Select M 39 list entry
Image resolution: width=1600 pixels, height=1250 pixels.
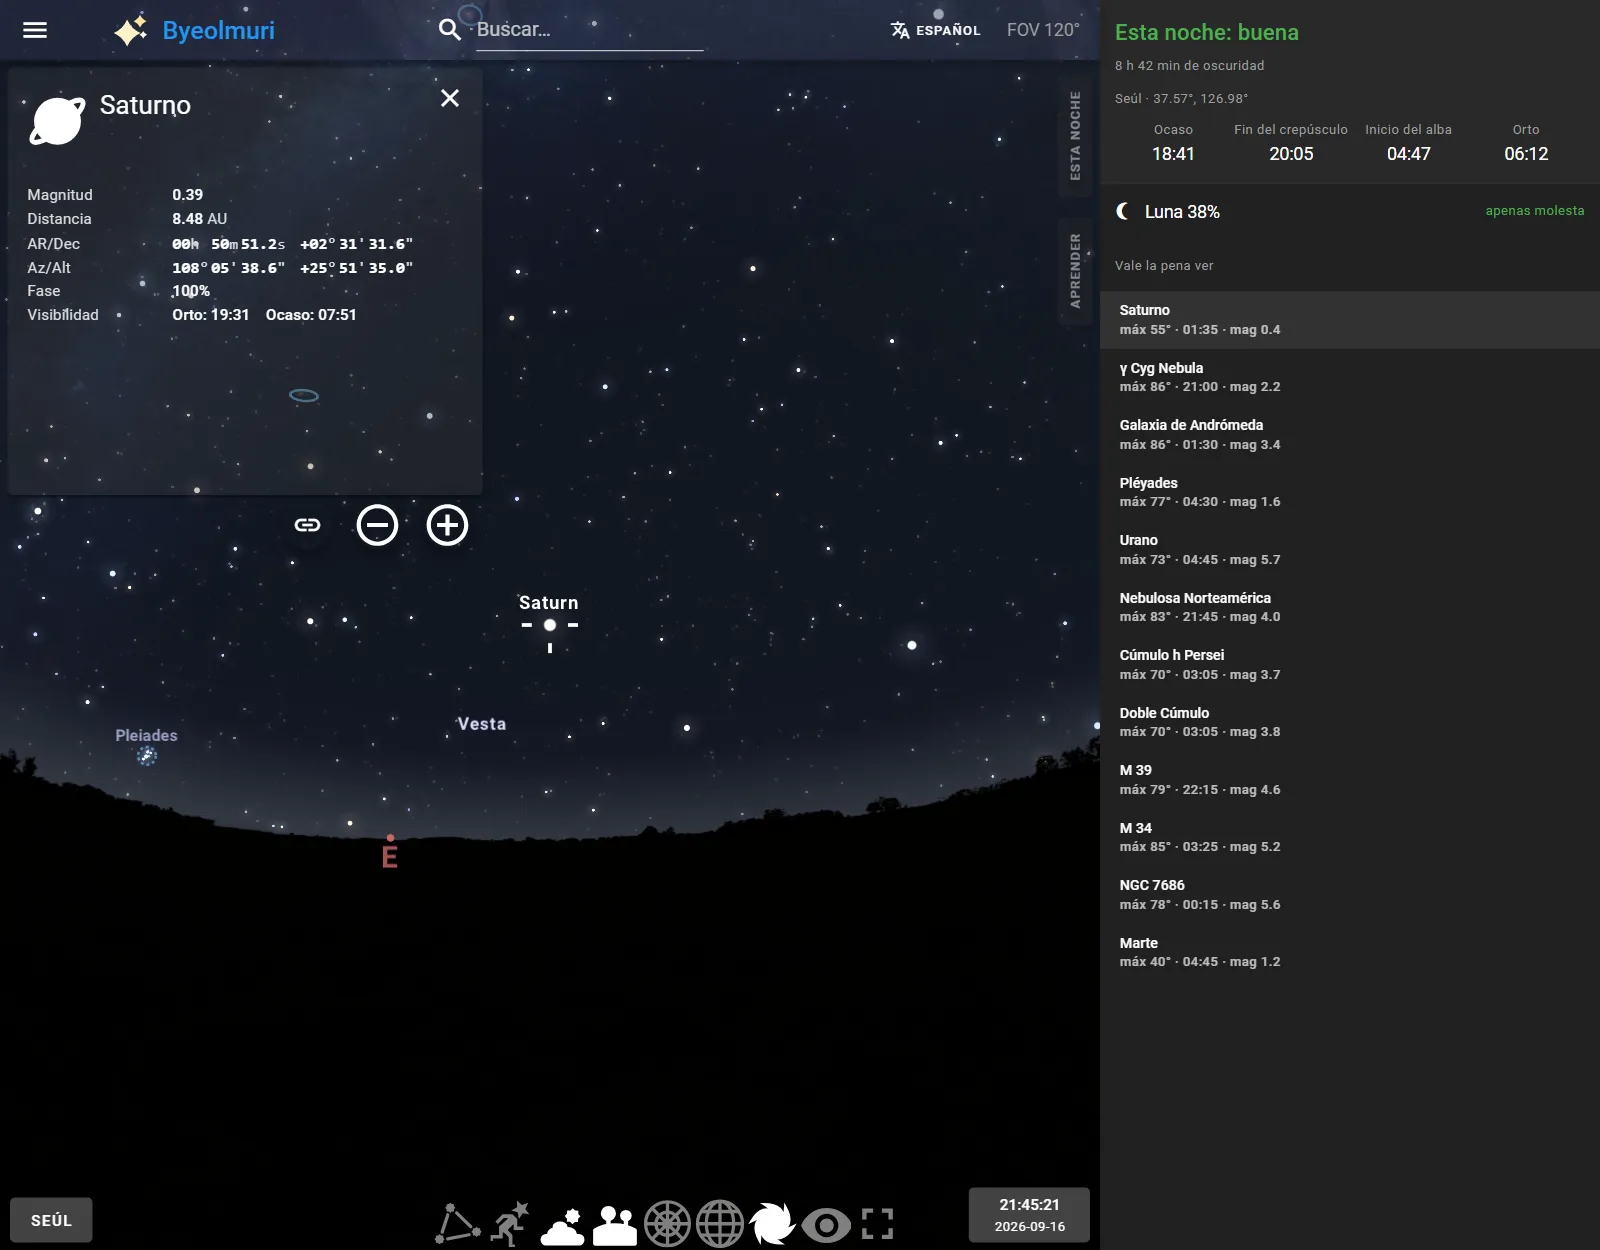(1350, 780)
